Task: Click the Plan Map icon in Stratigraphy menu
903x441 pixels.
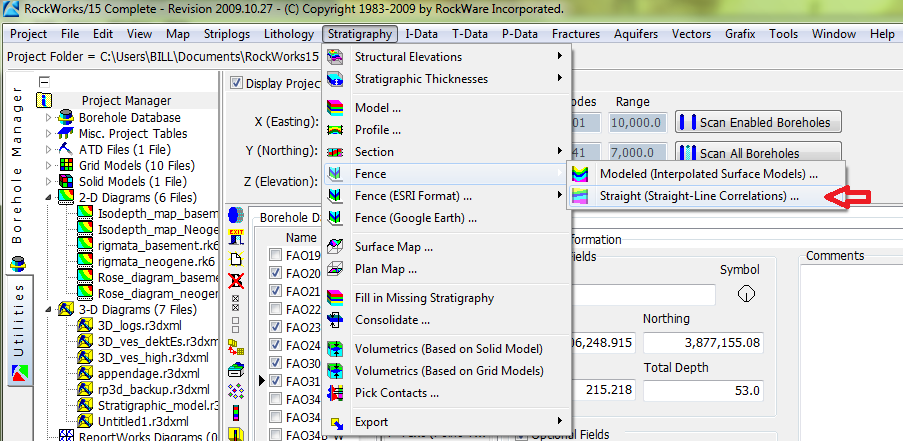Action: 335,269
